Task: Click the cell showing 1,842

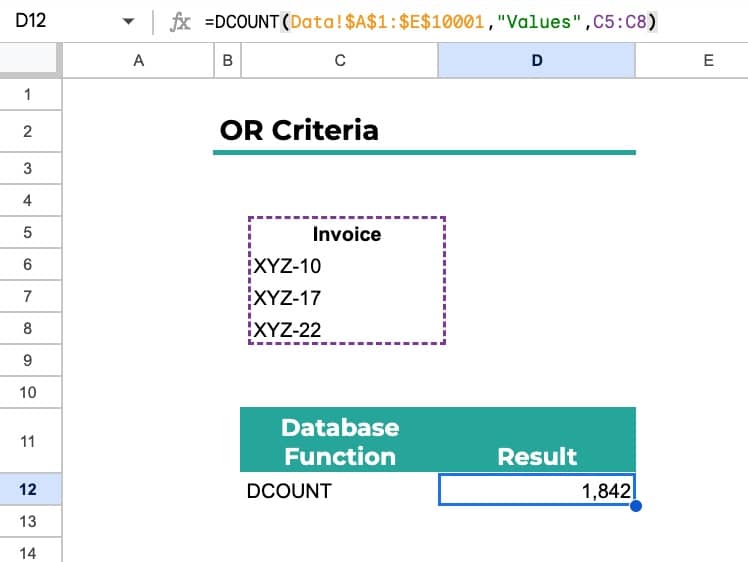Action: tap(536, 489)
